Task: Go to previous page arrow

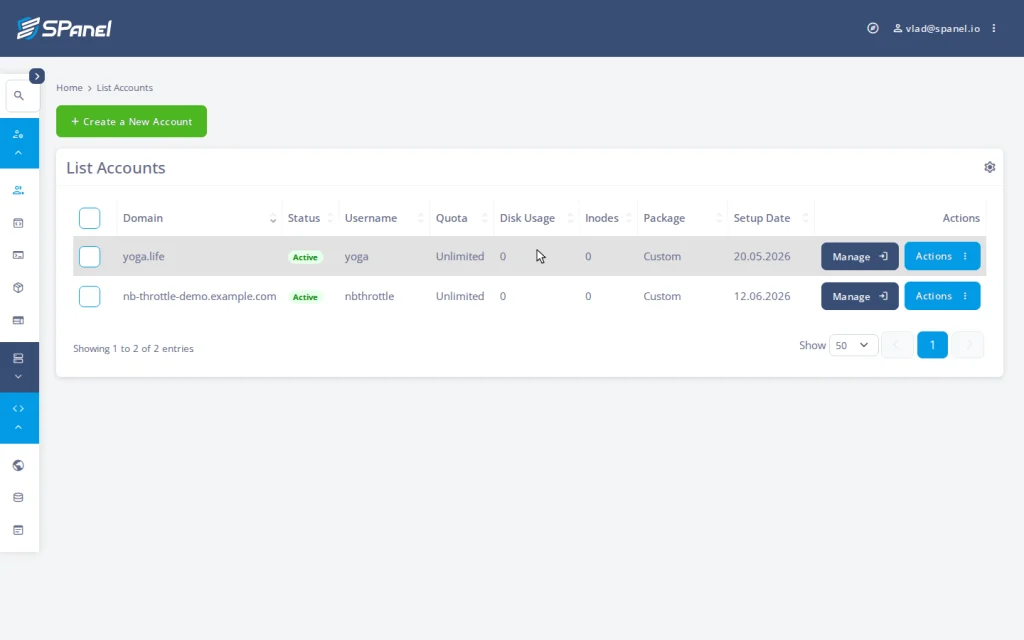Action: [897, 345]
